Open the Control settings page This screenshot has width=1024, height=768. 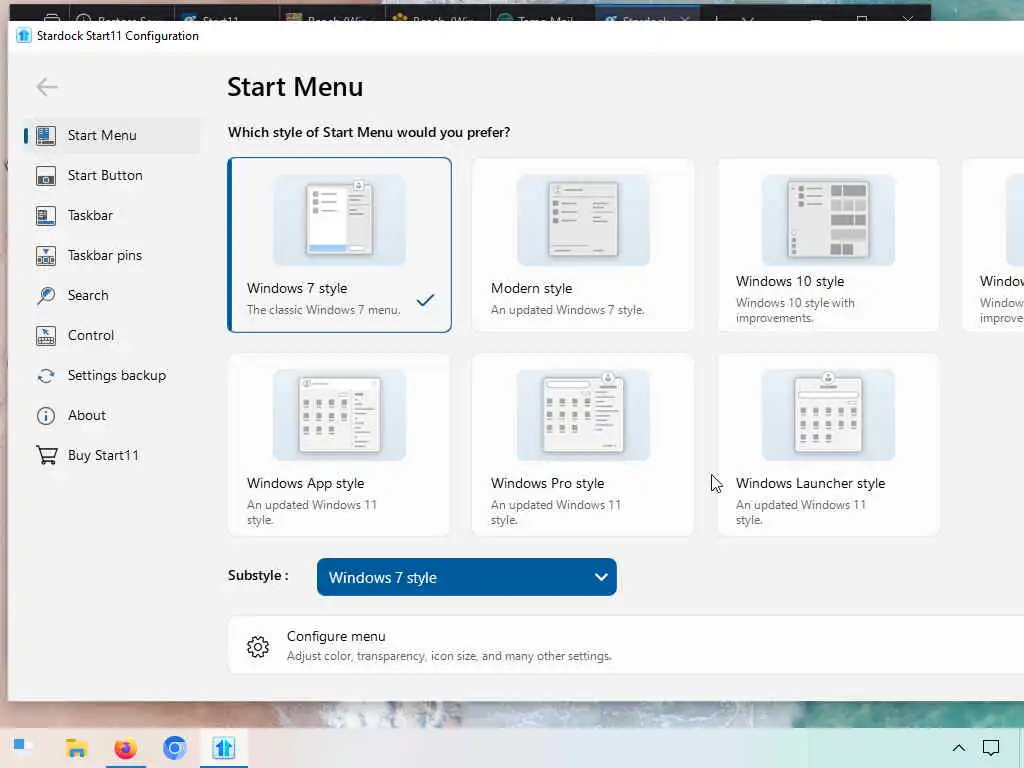click(112, 336)
